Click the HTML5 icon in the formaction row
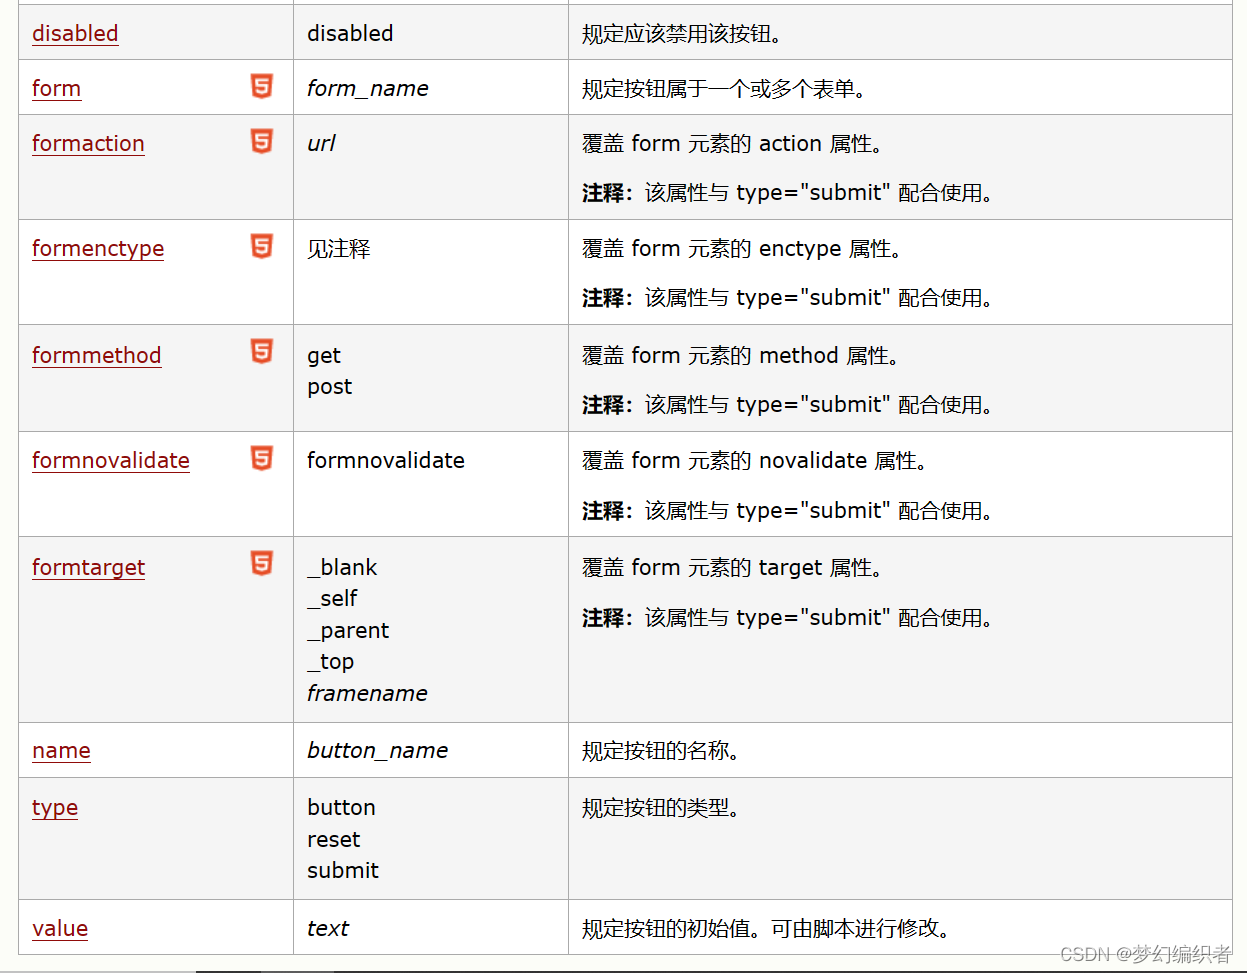Image resolution: width=1247 pixels, height=973 pixels. (x=262, y=141)
